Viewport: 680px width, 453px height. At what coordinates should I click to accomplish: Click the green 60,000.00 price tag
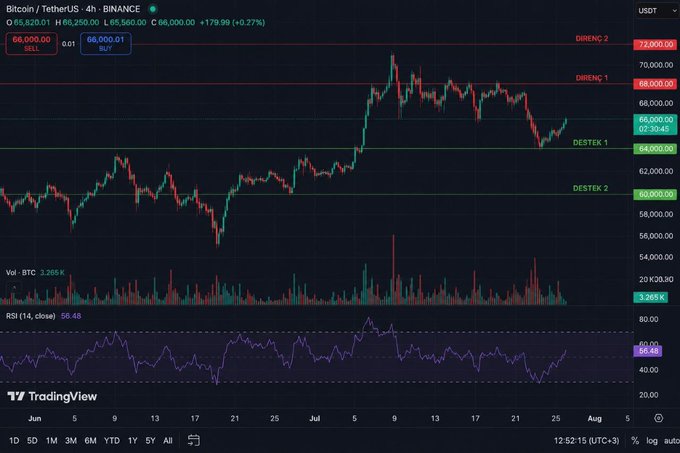click(655, 194)
